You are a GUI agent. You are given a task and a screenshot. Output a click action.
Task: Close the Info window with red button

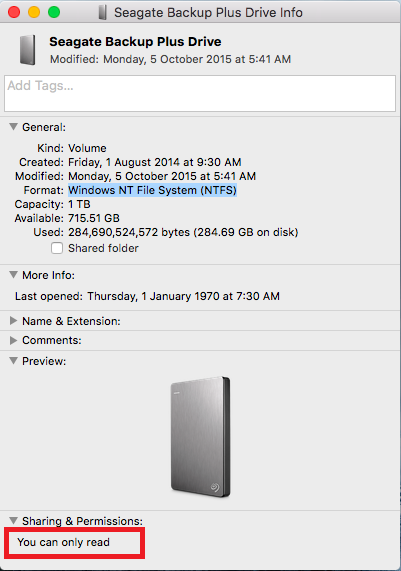click(14, 12)
